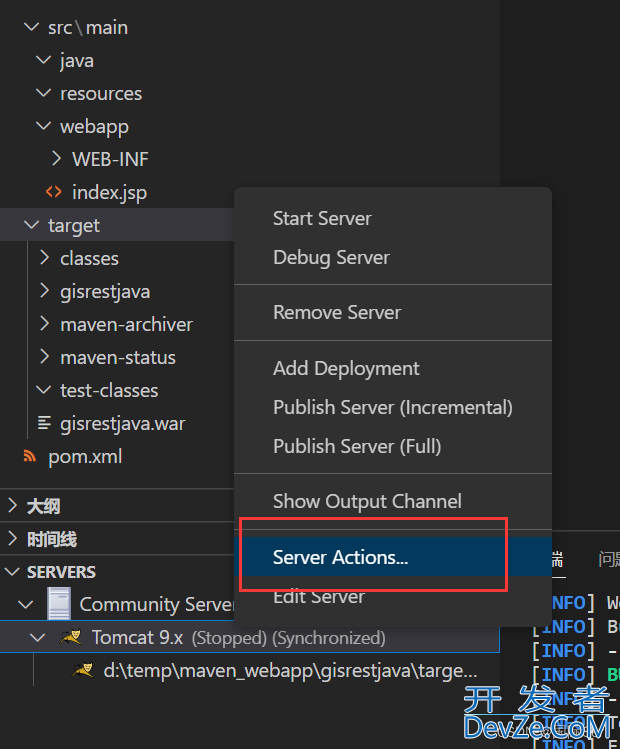Click the Tomcat icon beside the deployment path

pyautogui.click(x=83, y=670)
